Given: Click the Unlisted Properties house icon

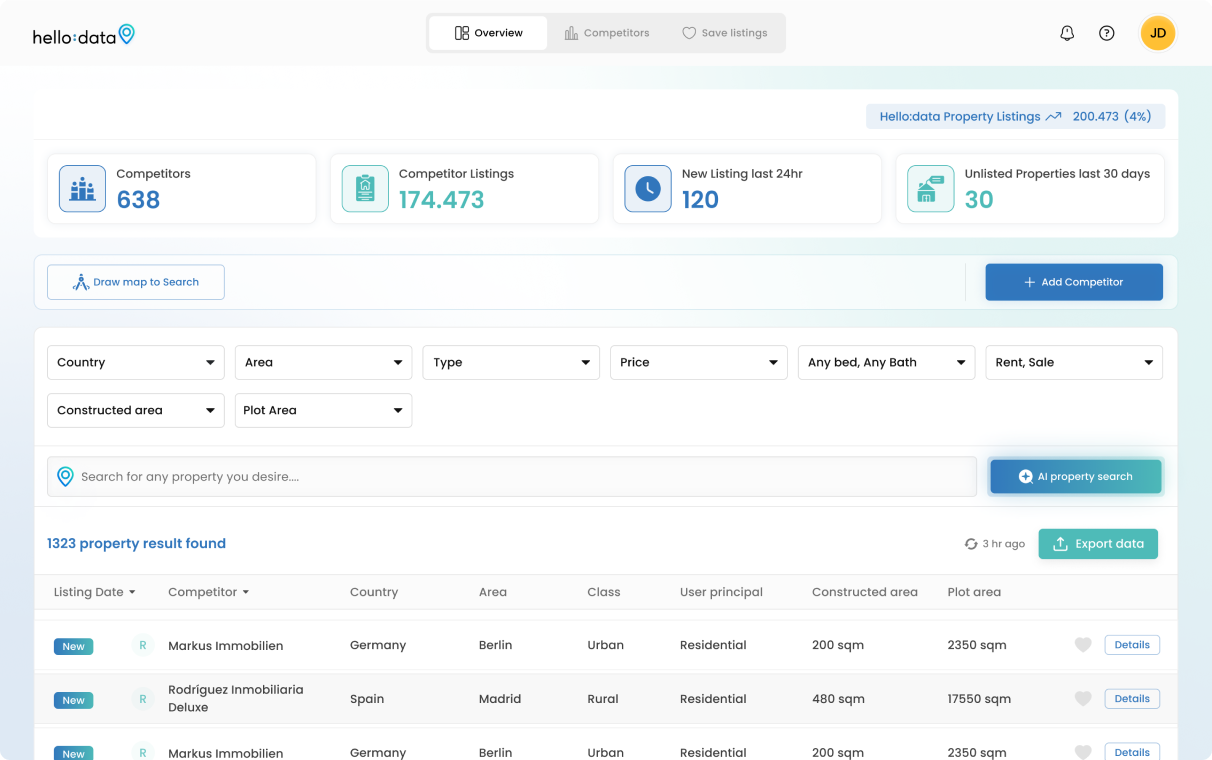Looking at the screenshot, I should [x=930, y=188].
